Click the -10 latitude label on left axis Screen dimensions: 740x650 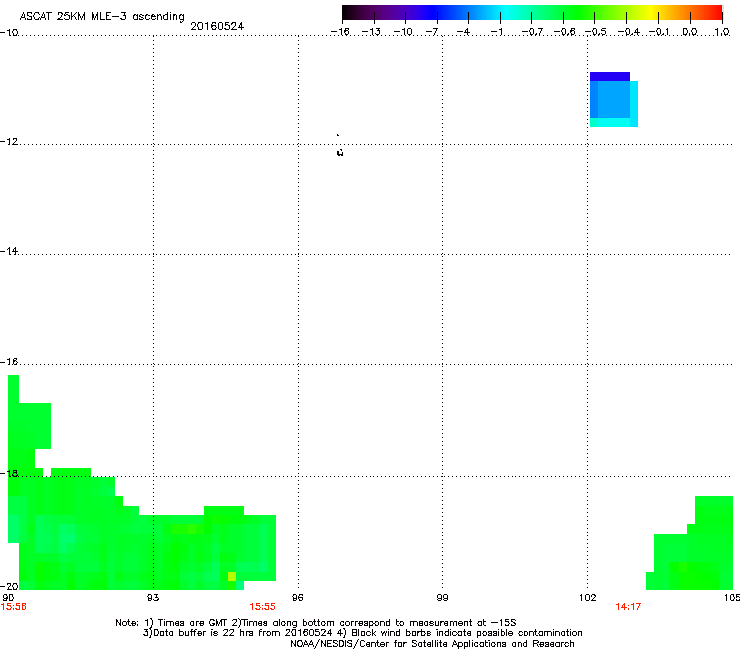tap(9, 32)
